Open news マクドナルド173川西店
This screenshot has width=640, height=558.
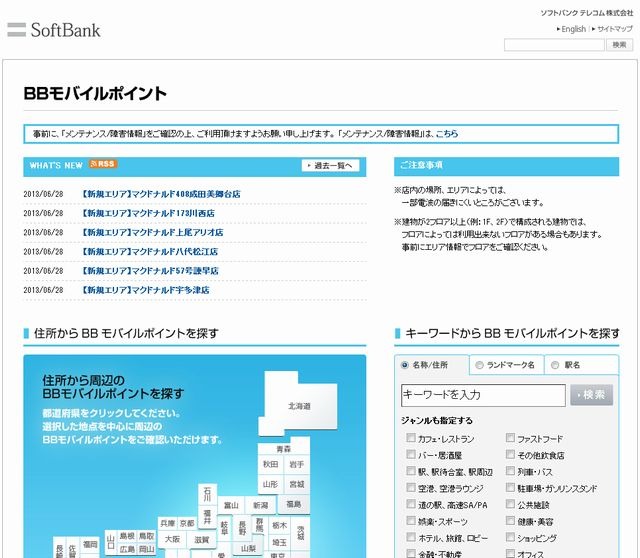tap(148, 213)
